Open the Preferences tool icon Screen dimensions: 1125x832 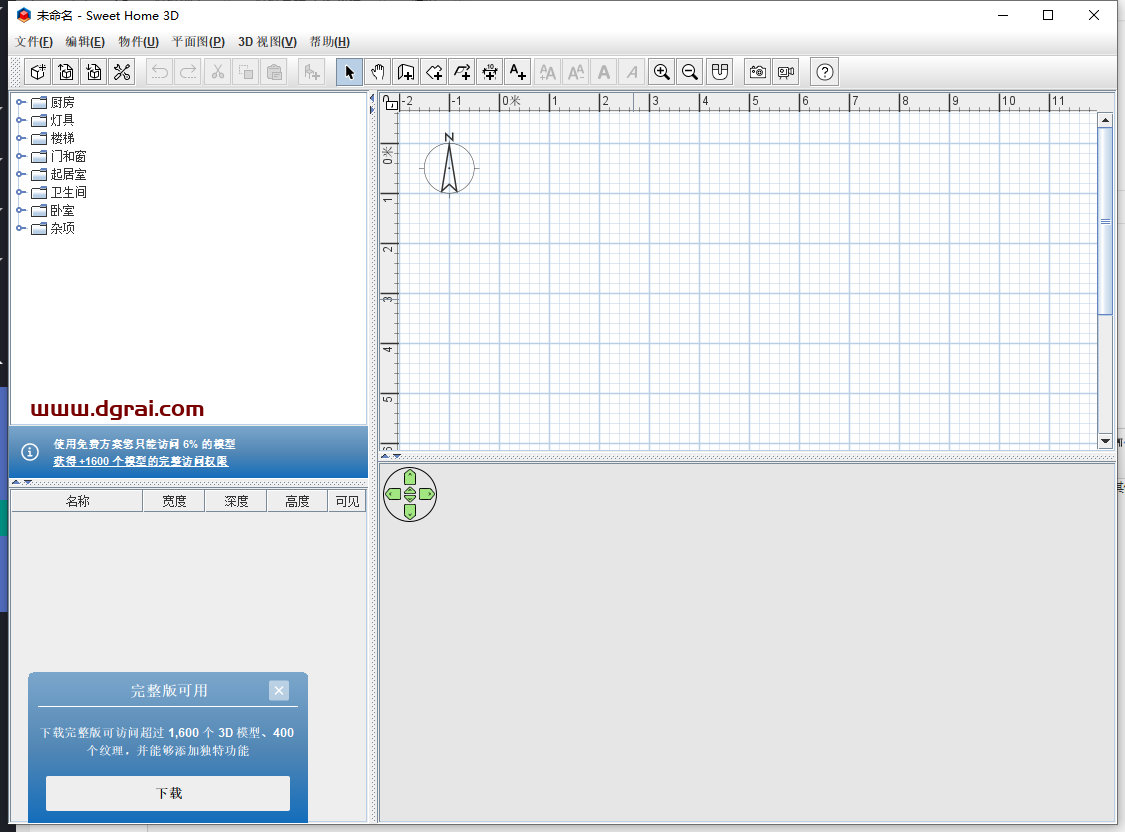coord(122,72)
